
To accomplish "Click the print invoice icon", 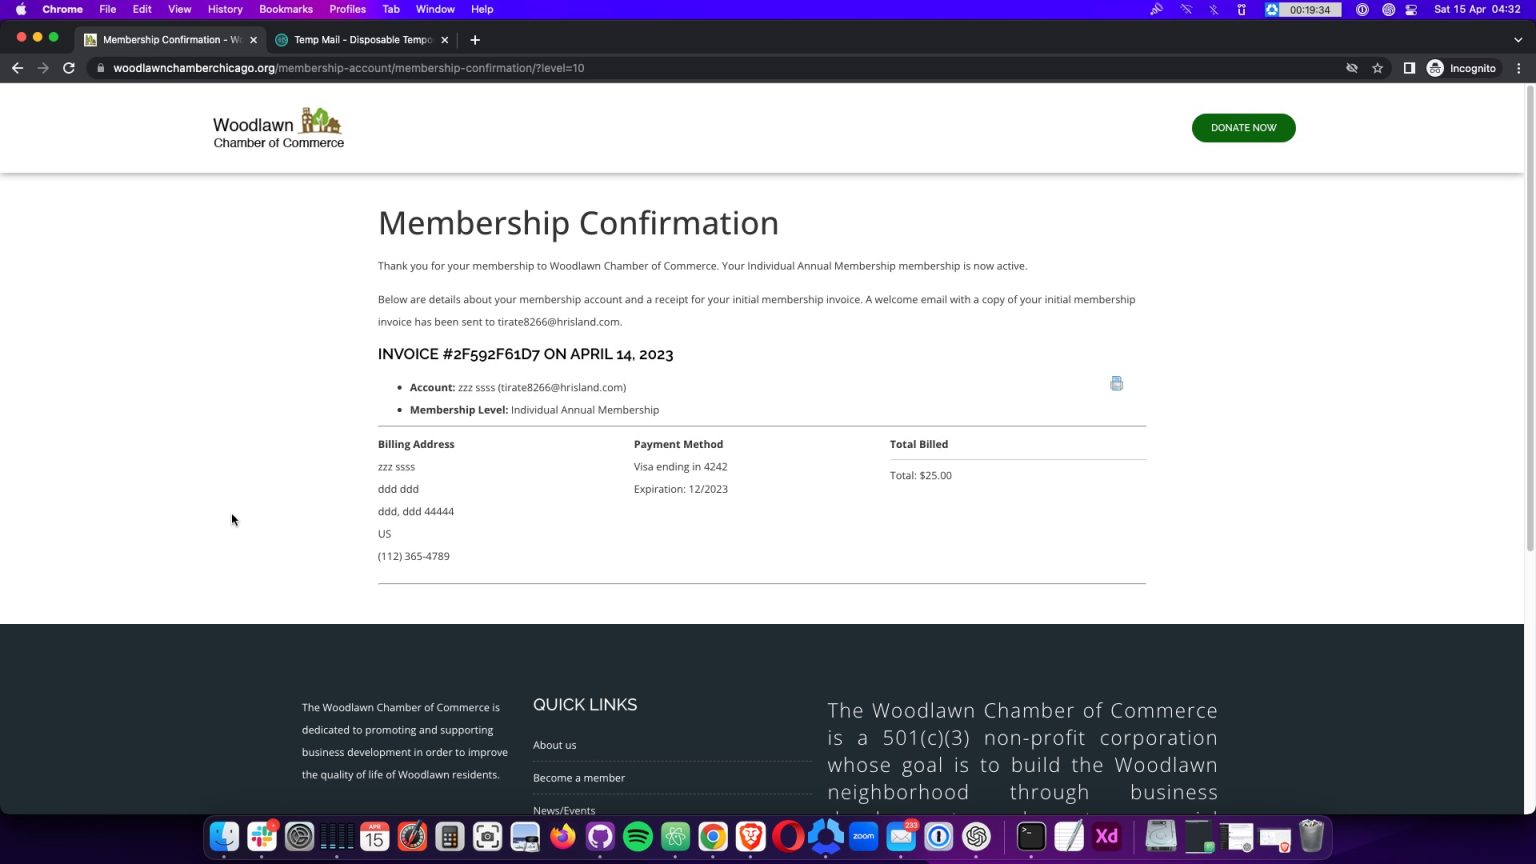I will [1116, 384].
